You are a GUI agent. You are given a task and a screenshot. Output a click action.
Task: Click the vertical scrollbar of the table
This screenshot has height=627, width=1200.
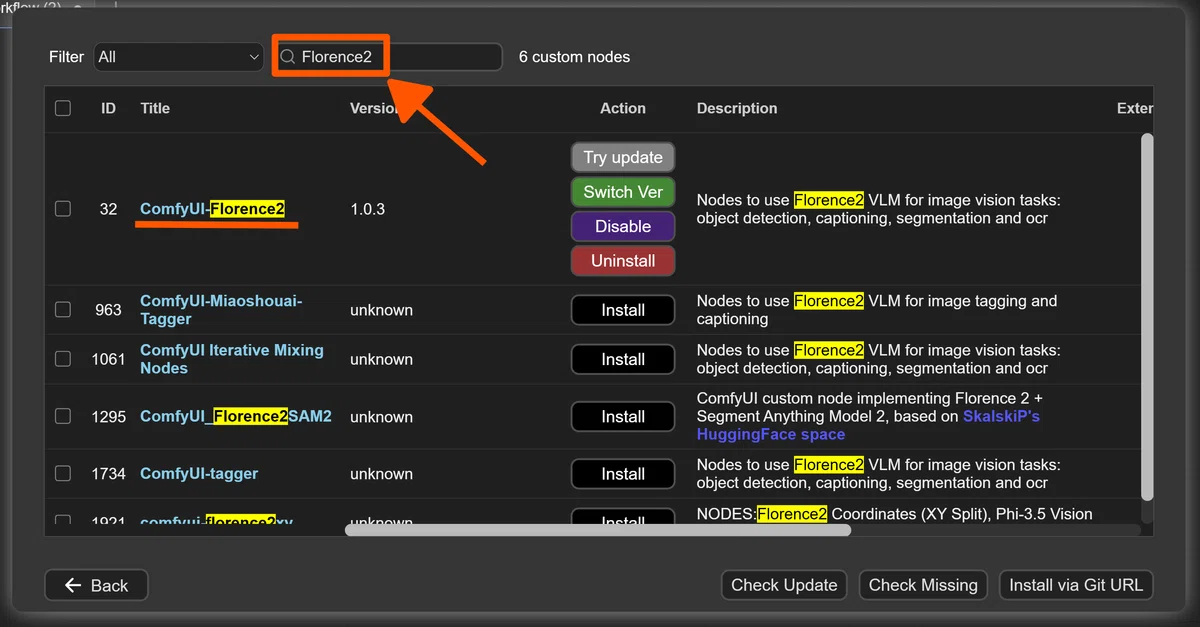point(1147,315)
